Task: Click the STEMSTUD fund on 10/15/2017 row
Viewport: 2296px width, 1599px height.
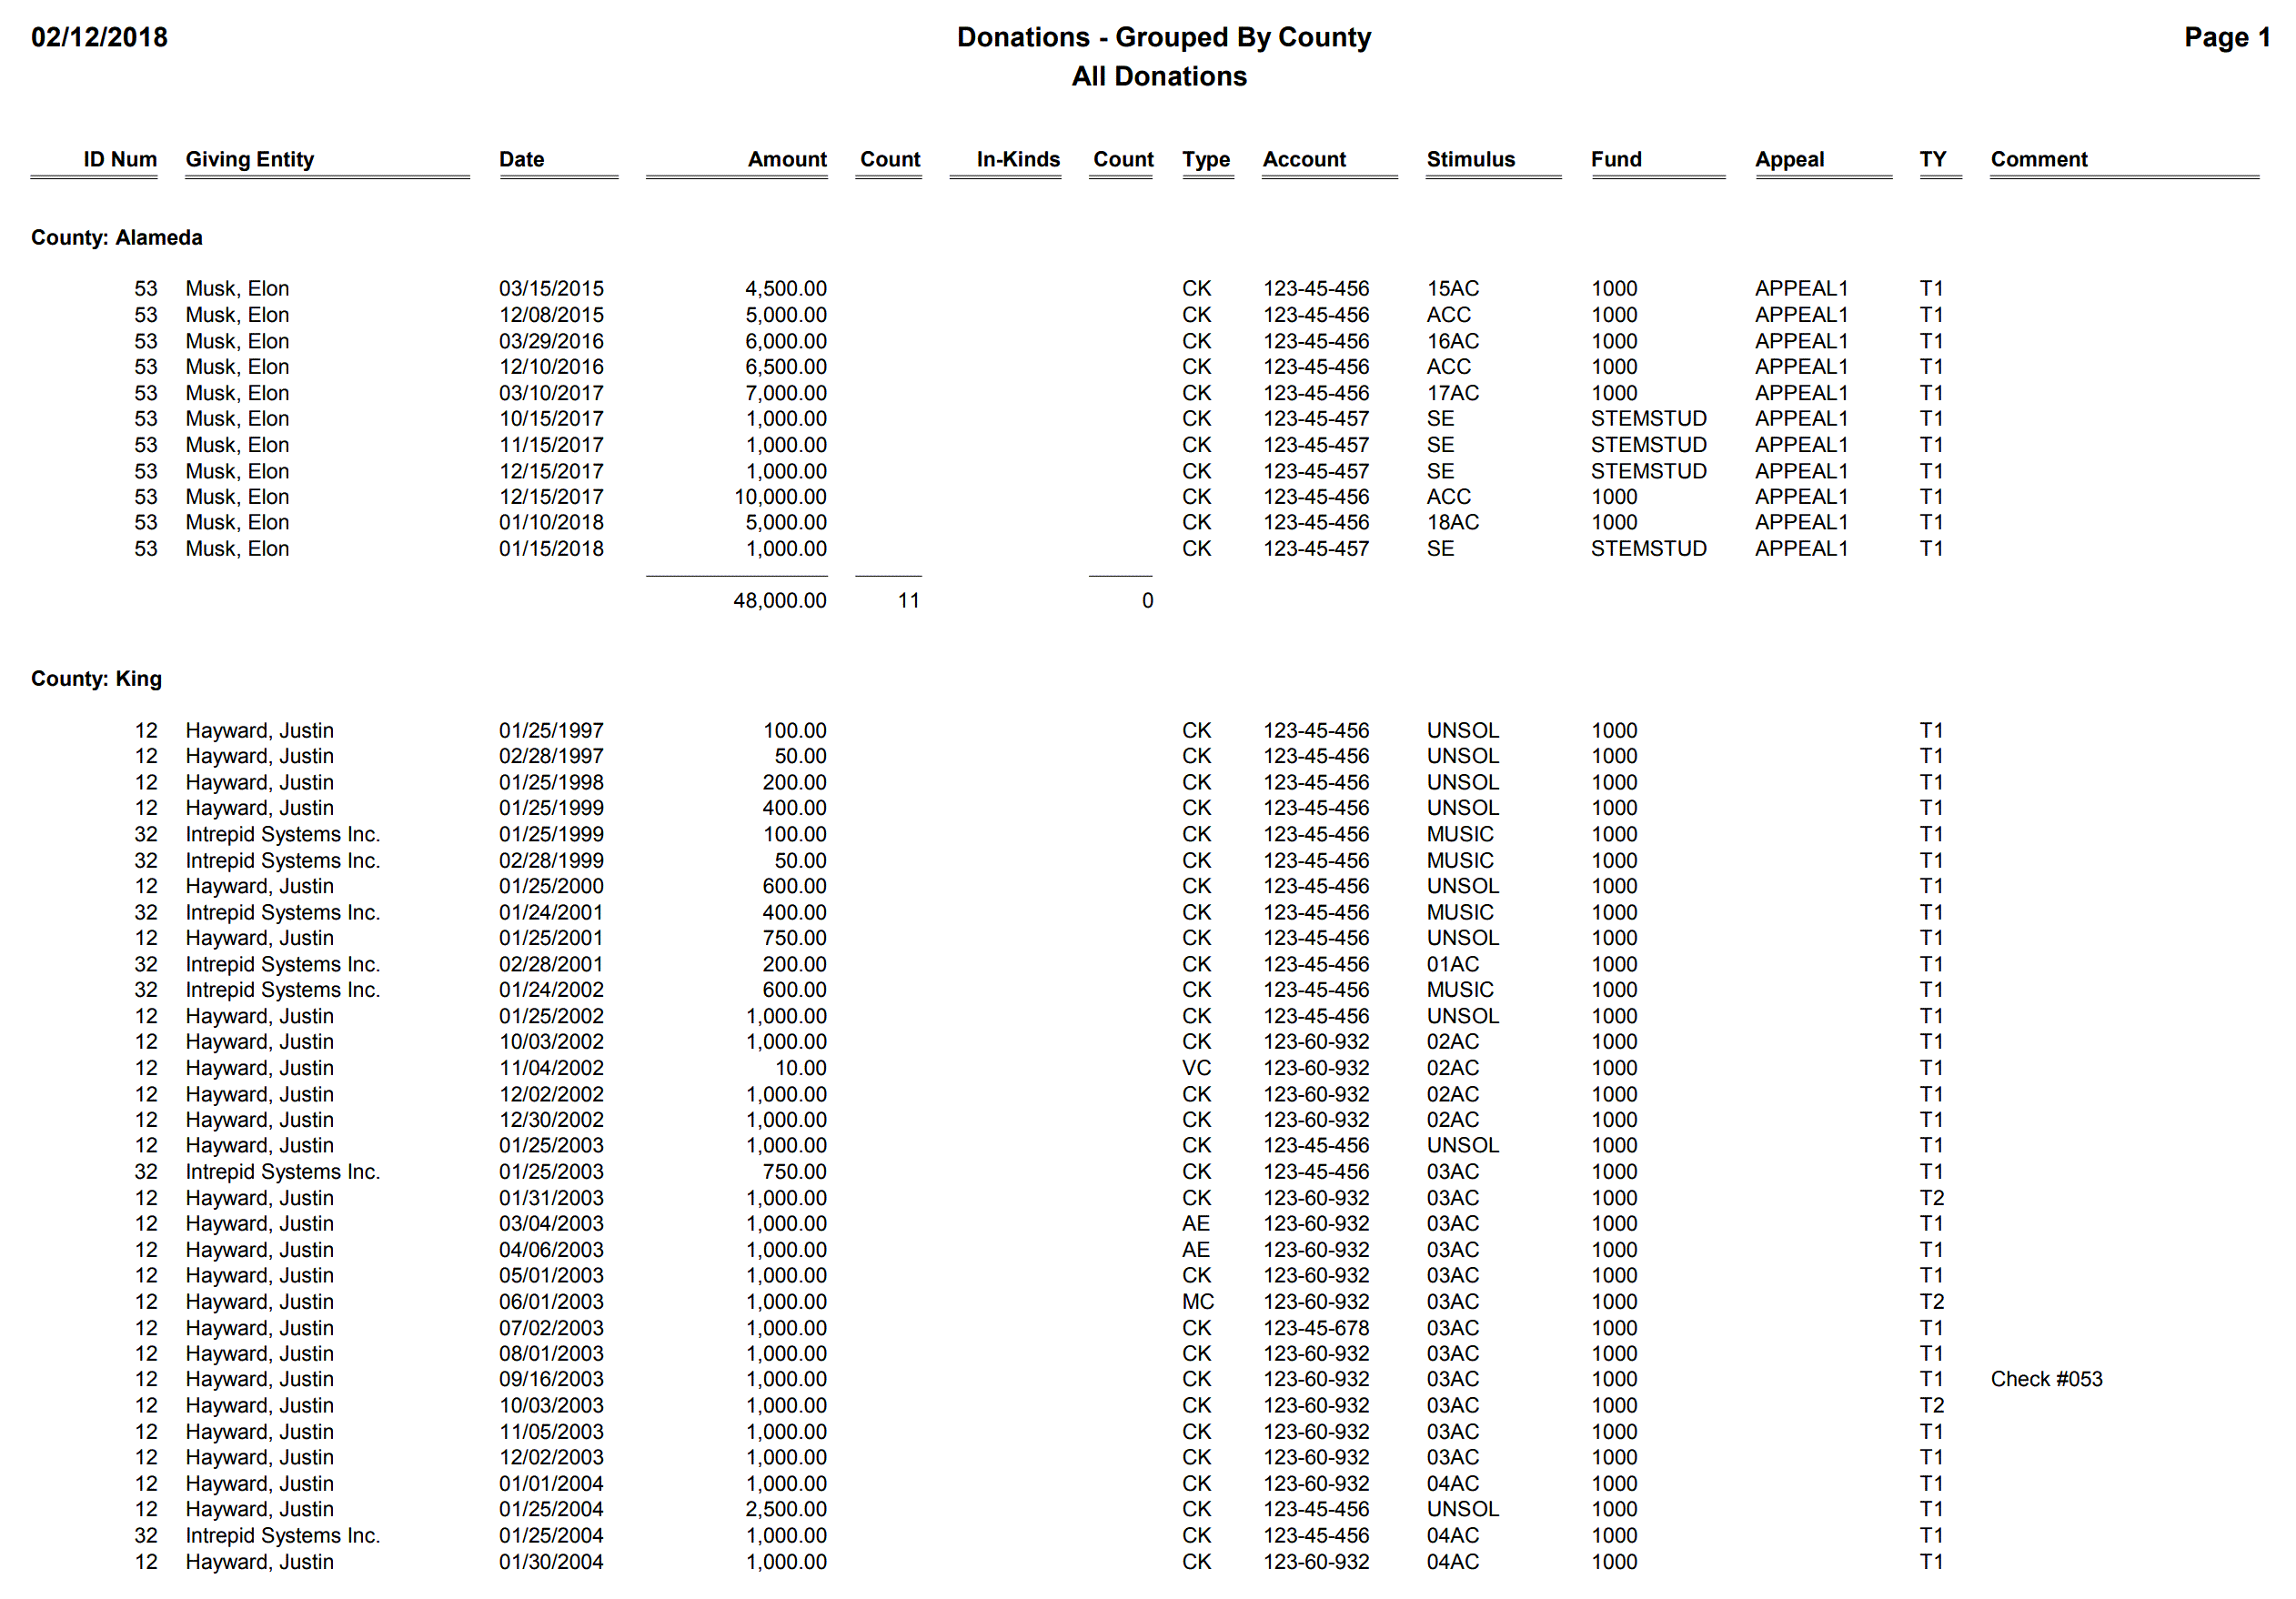Action: tap(1649, 419)
